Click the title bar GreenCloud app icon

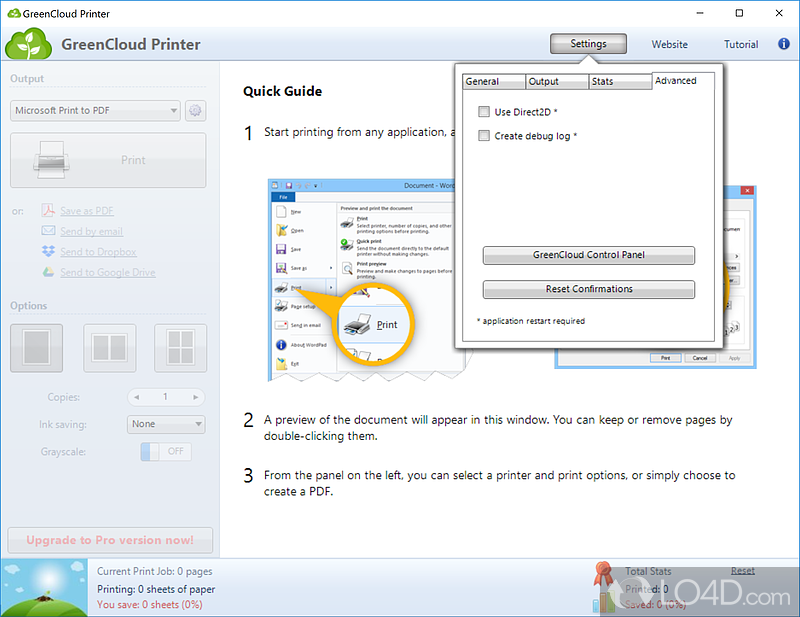13,13
